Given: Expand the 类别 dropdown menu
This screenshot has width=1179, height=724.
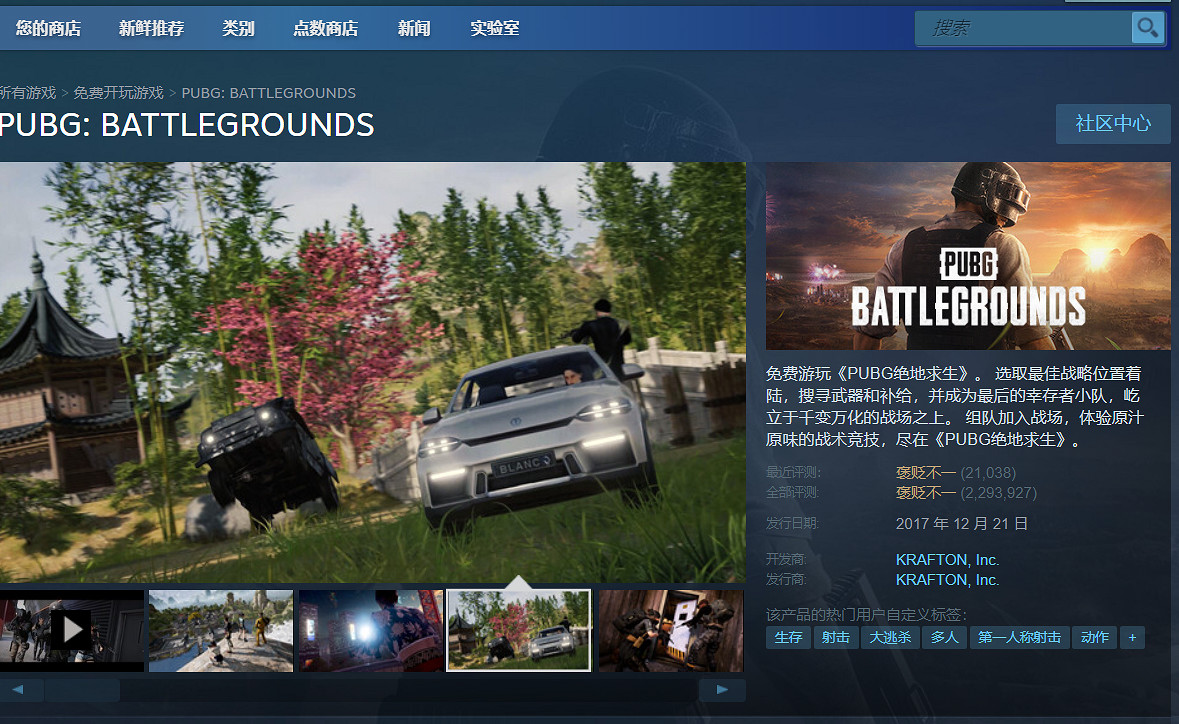Looking at the screenshot, I should coord(238,28).
